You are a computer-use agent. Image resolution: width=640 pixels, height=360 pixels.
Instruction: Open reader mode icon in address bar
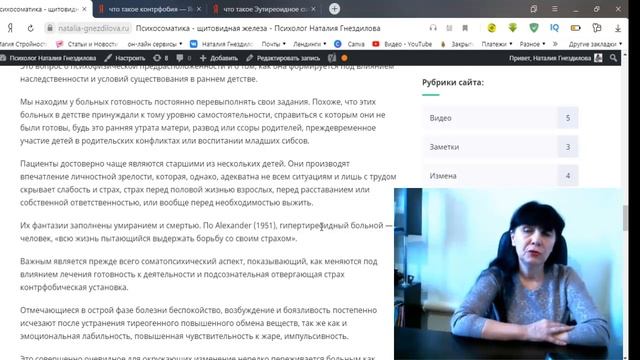point(449,28)
